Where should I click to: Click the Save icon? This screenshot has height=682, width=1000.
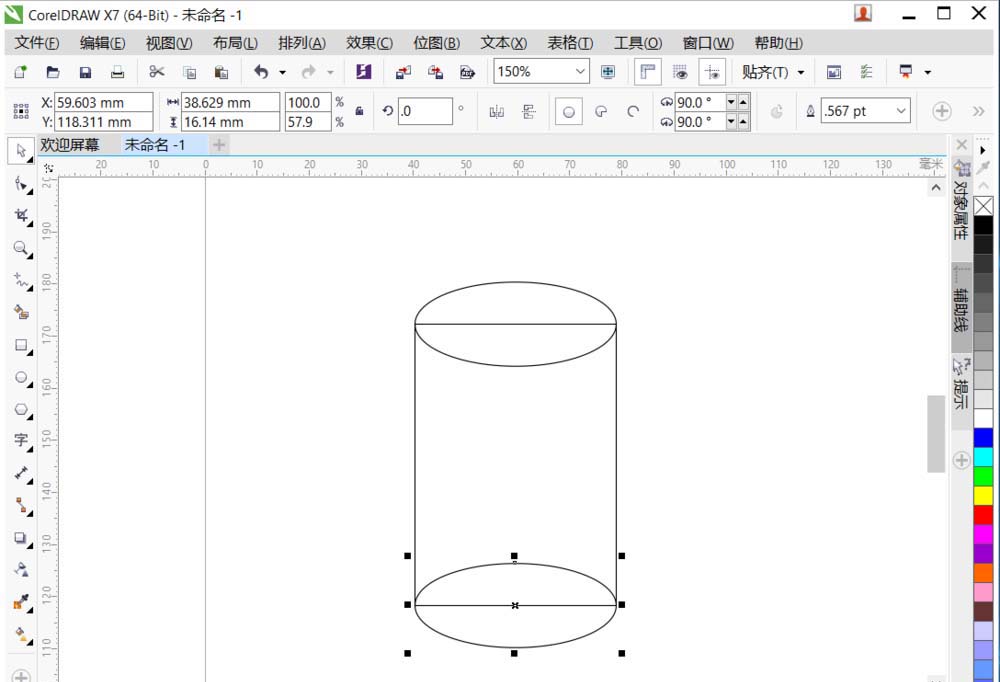tap(85, 71)
